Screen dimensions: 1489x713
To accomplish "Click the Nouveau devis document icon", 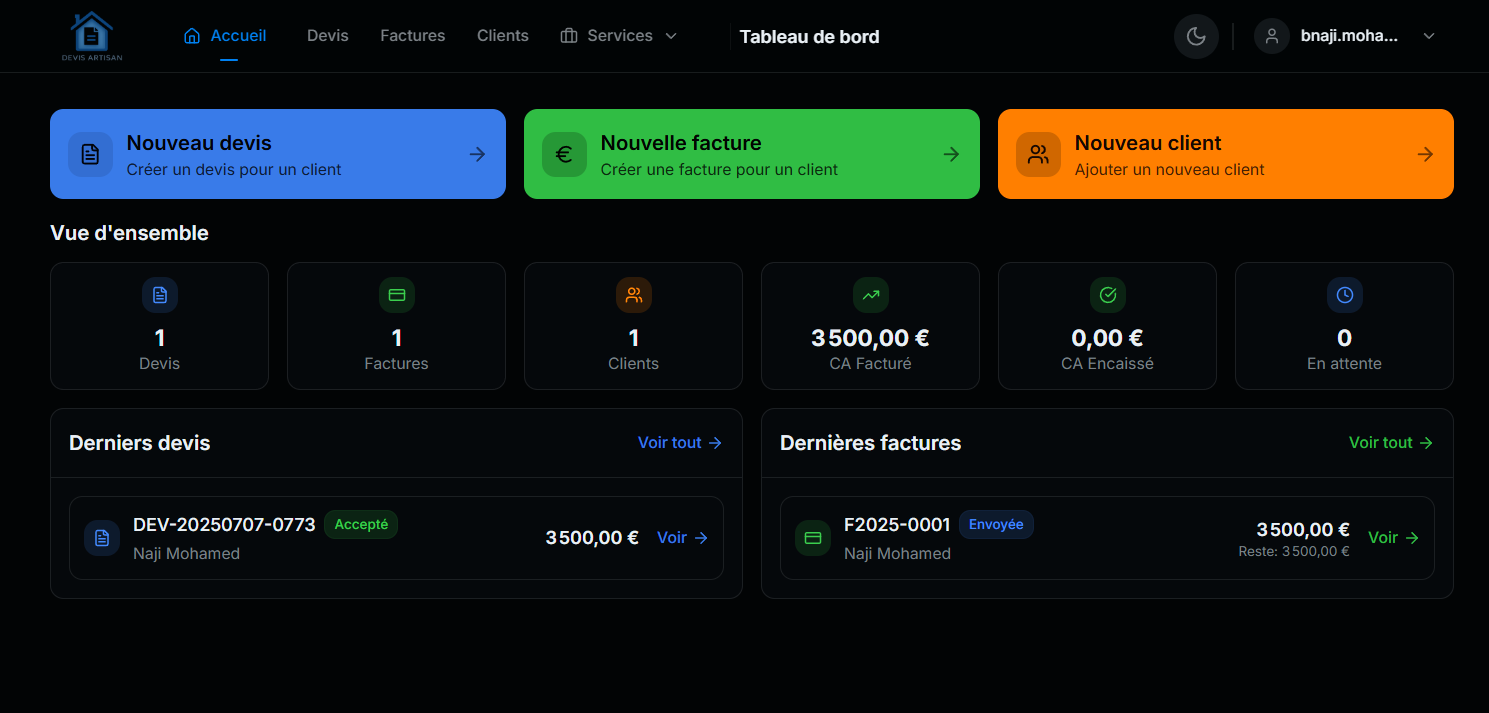I will pyautogui.click(x=90, y=154).
